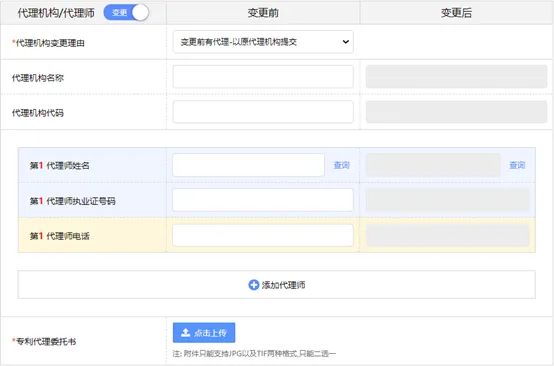Focus the 变更前 代理机构代码 input

pos(263,112)
